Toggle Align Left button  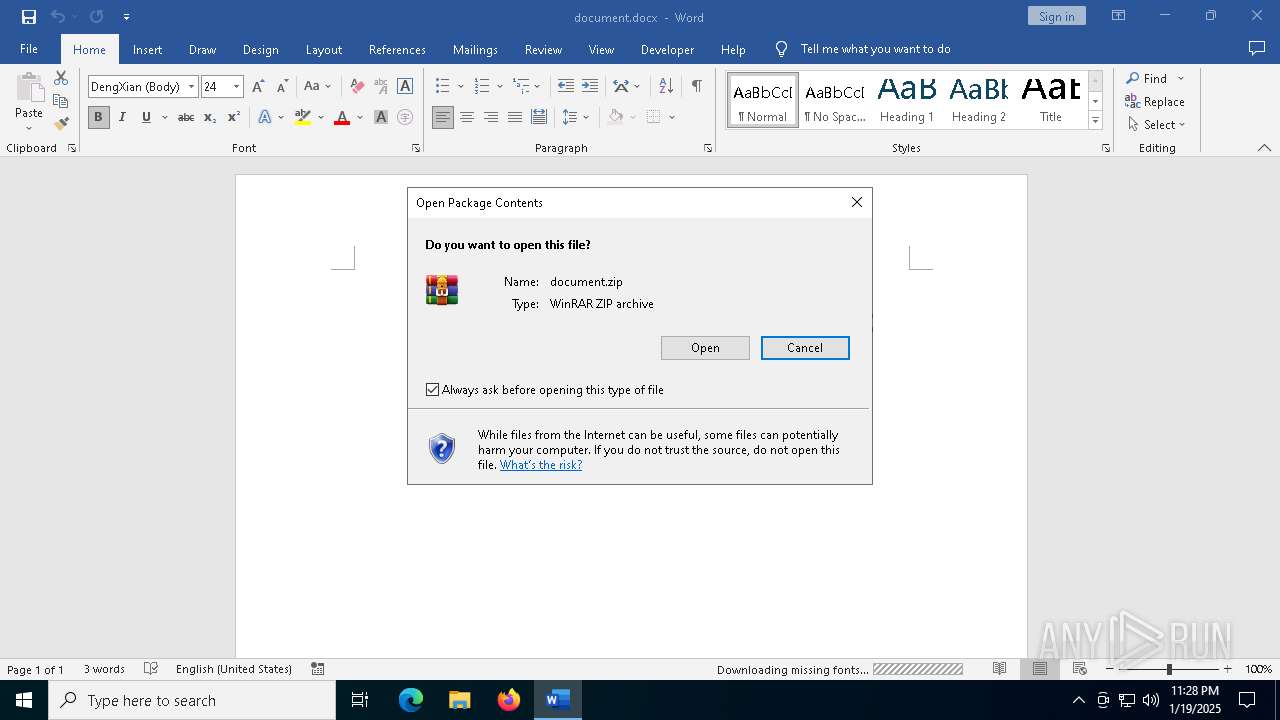coord(443,118)
